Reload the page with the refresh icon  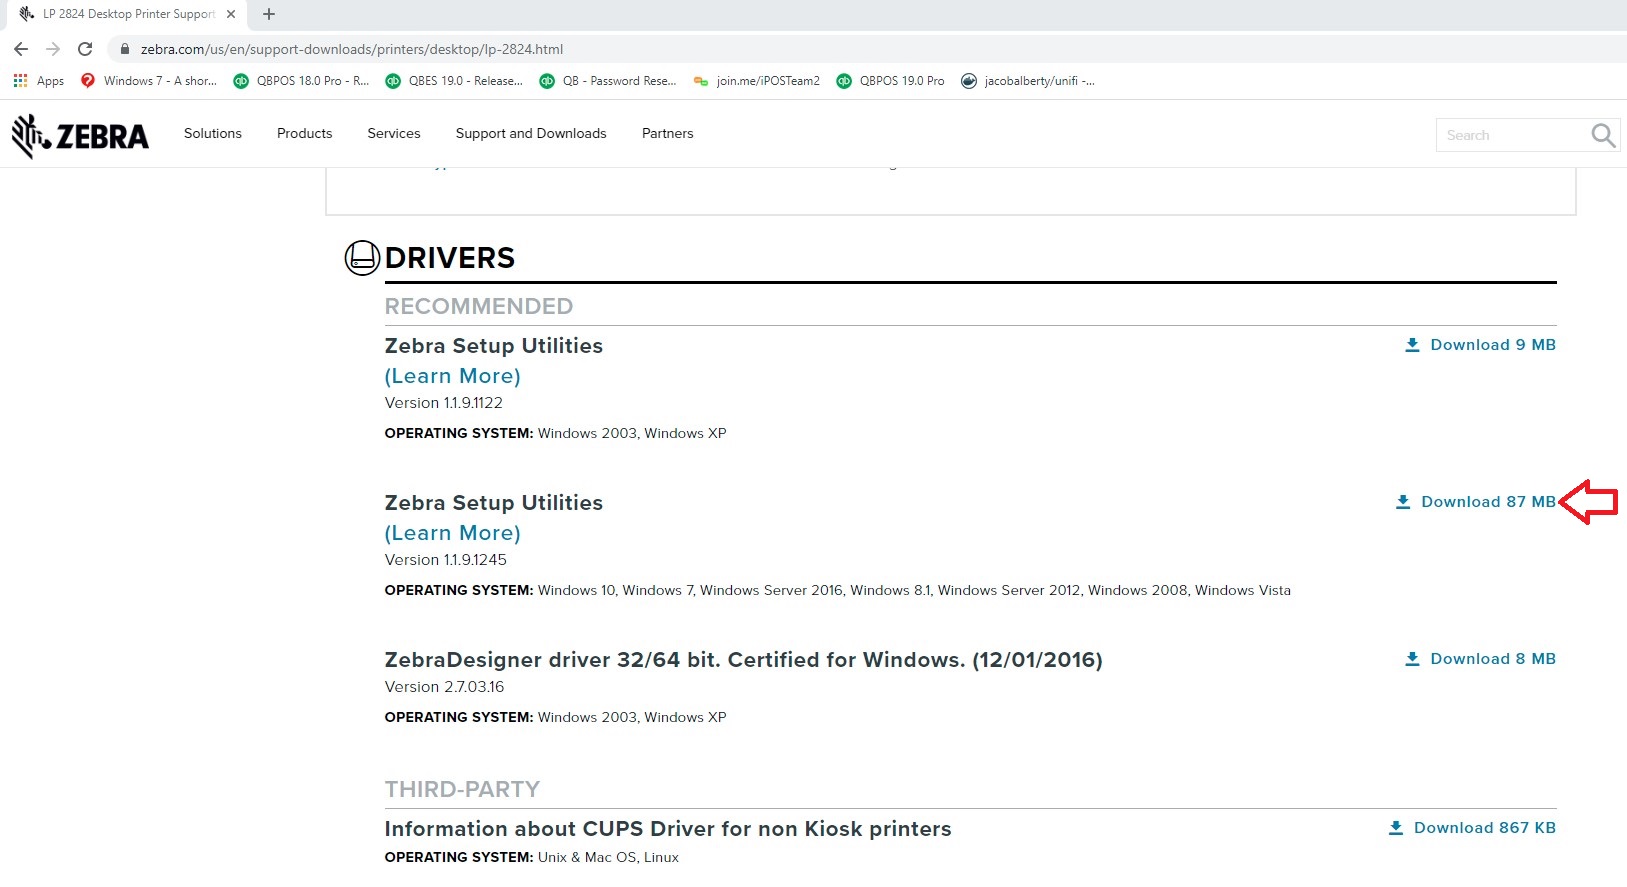[85, 49]
